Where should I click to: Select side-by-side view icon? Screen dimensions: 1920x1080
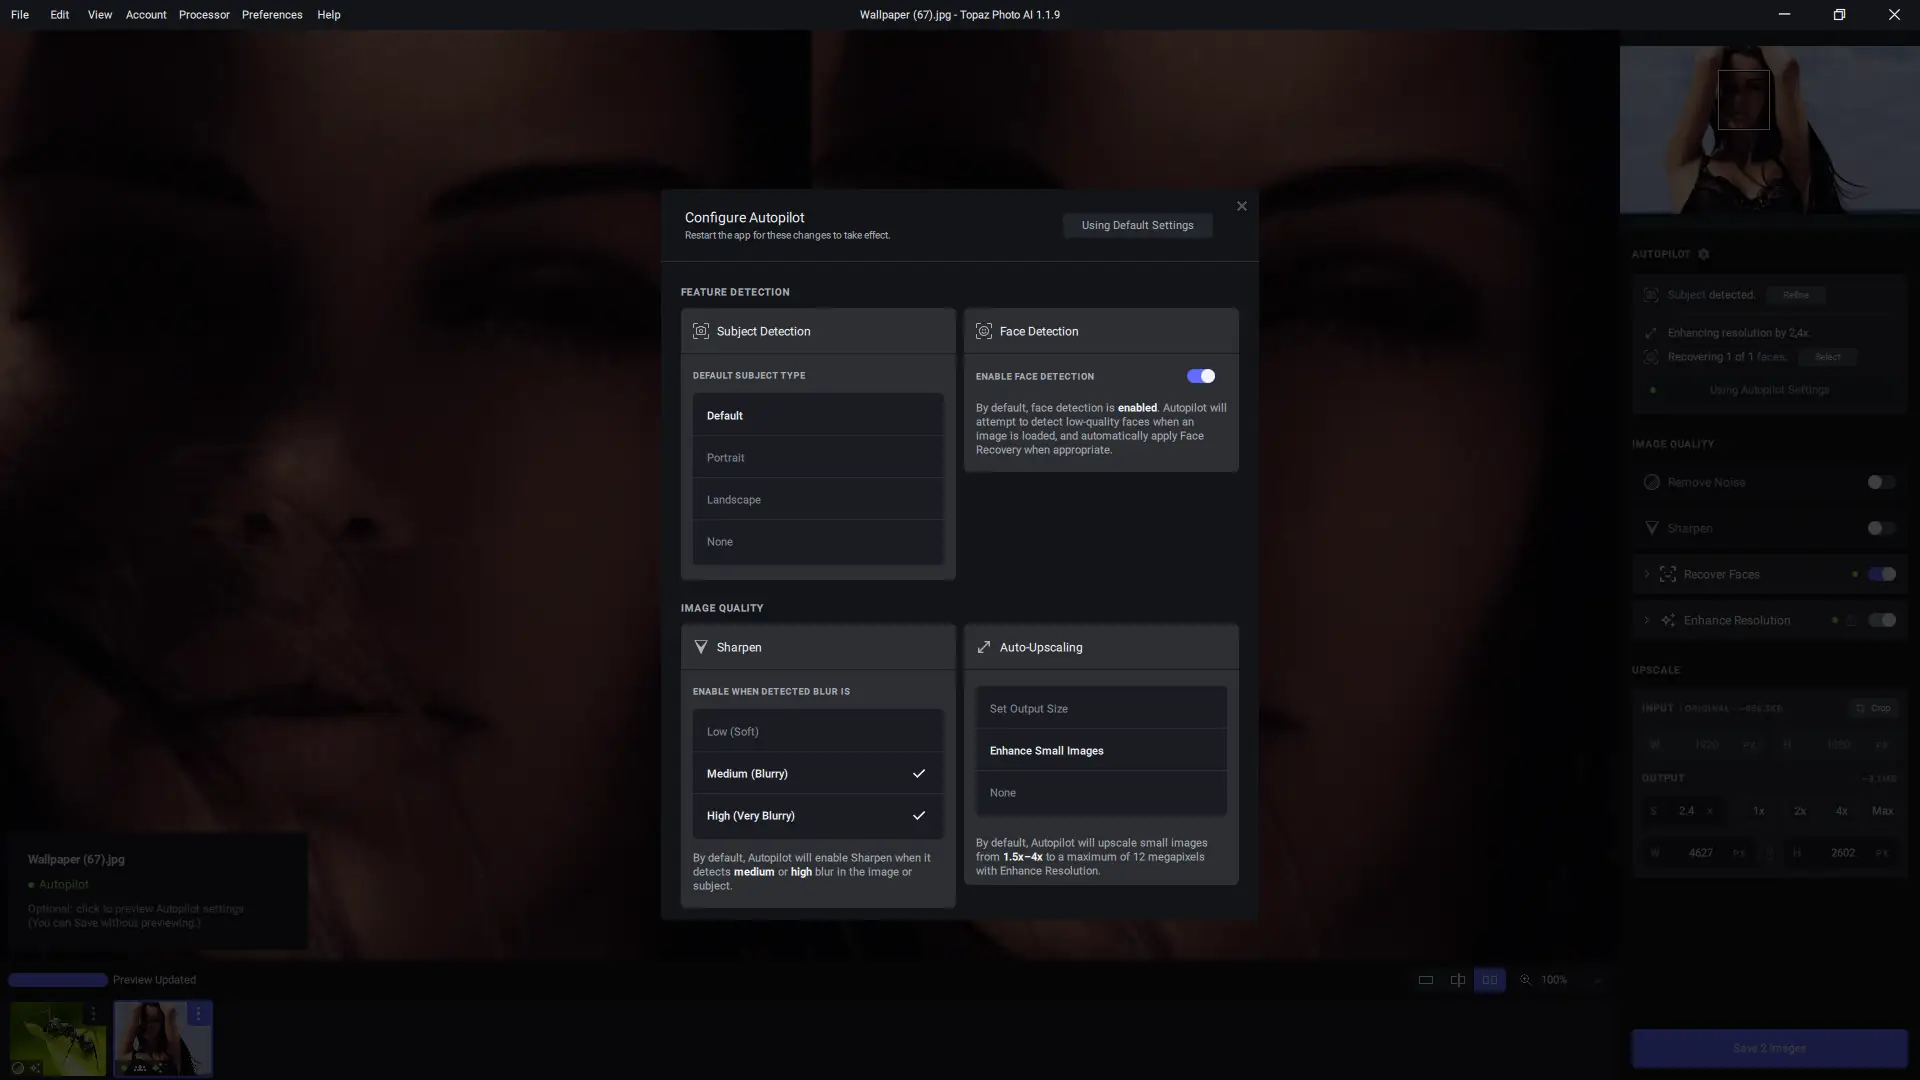(1490, 980)
